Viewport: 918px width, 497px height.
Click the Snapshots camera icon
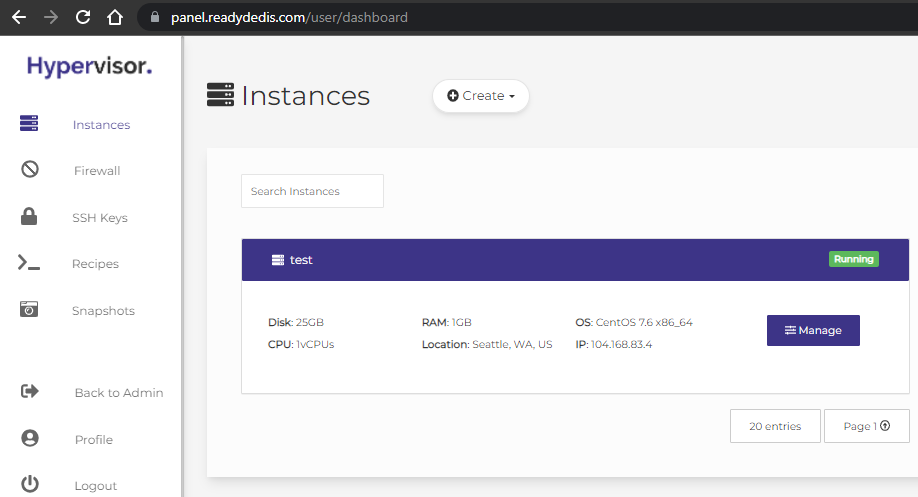(29, 309)
